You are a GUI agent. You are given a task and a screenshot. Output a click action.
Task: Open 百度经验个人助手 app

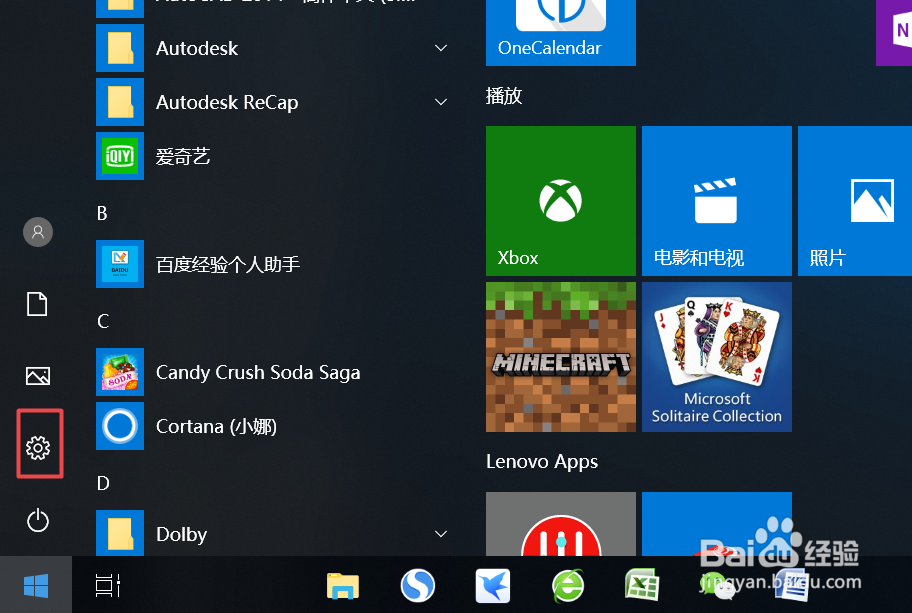(x=273, y=264)
